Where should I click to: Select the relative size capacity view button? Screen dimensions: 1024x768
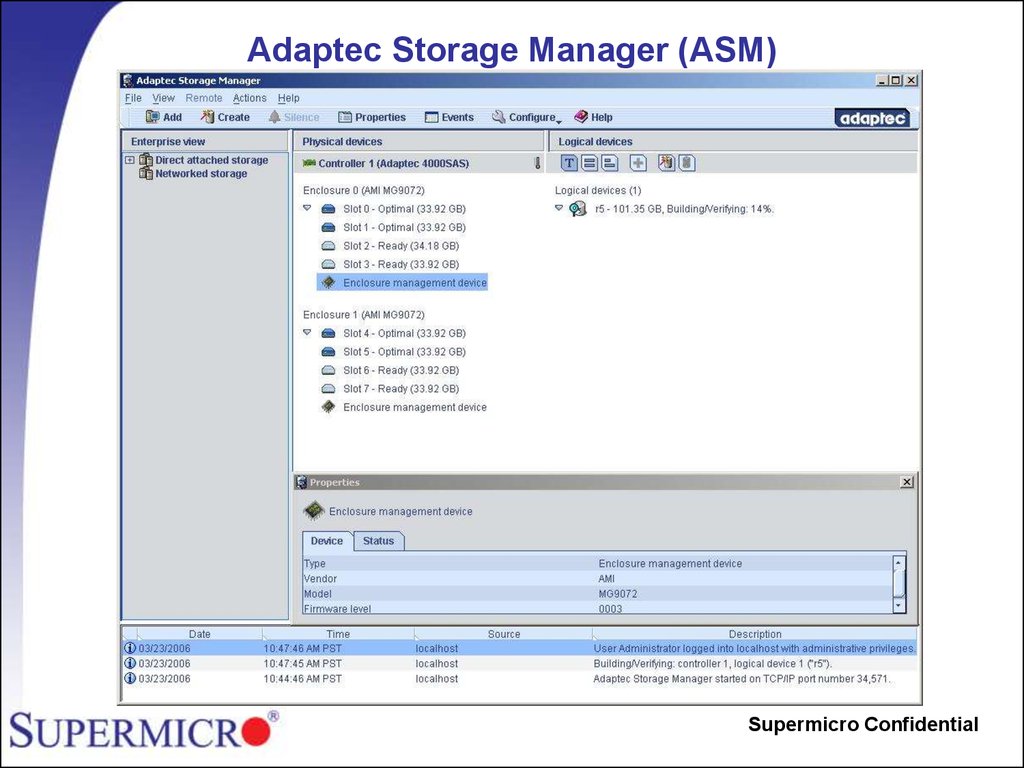point(609,163)
